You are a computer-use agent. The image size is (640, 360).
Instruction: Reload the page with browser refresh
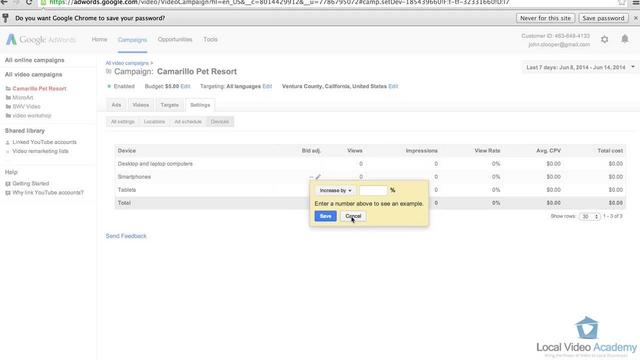29,2
